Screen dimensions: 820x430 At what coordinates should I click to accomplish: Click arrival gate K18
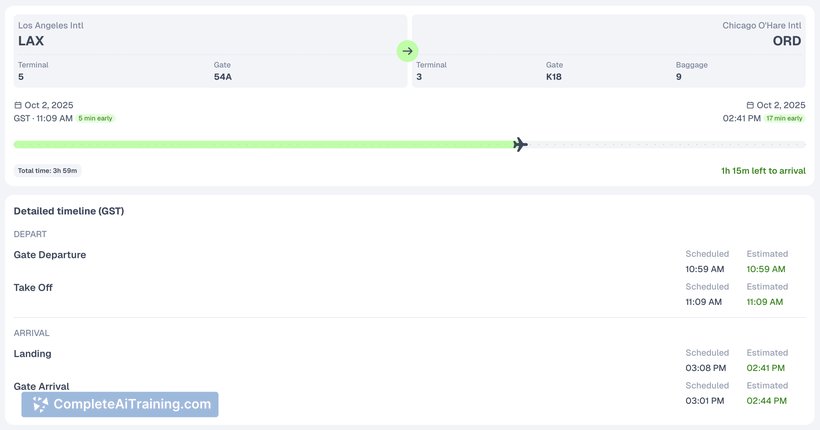click(554, 77)
